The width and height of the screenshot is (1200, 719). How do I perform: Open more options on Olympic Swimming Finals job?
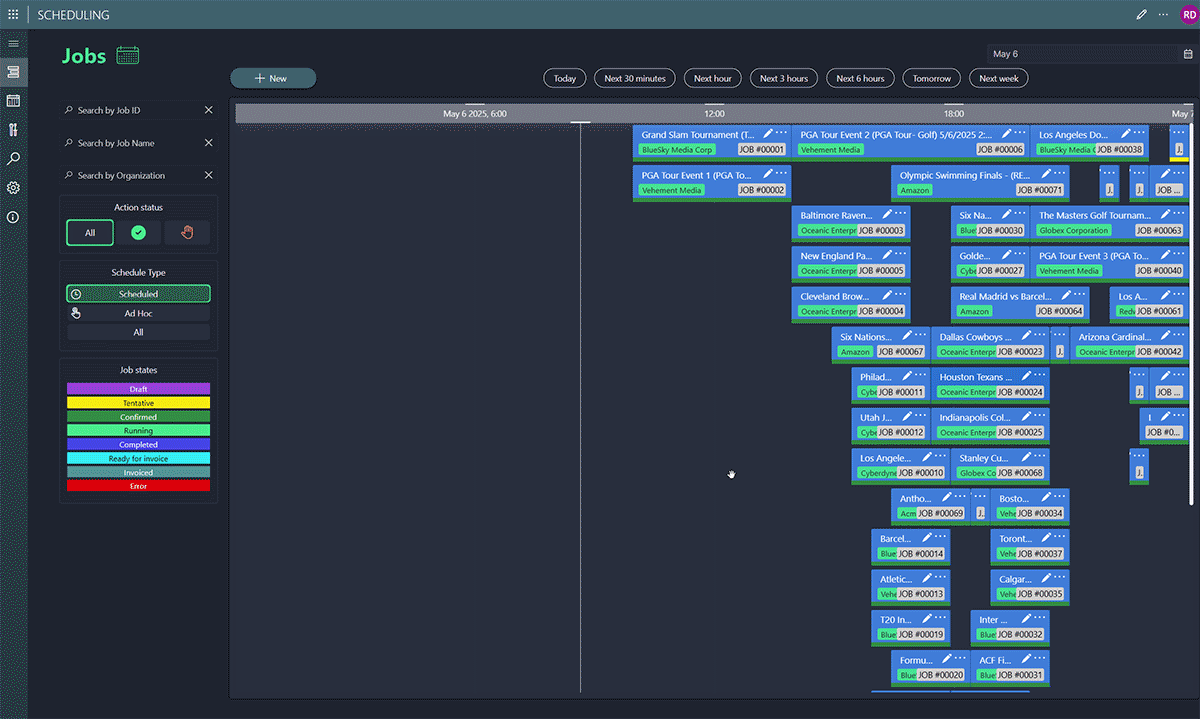point(1060,174)
